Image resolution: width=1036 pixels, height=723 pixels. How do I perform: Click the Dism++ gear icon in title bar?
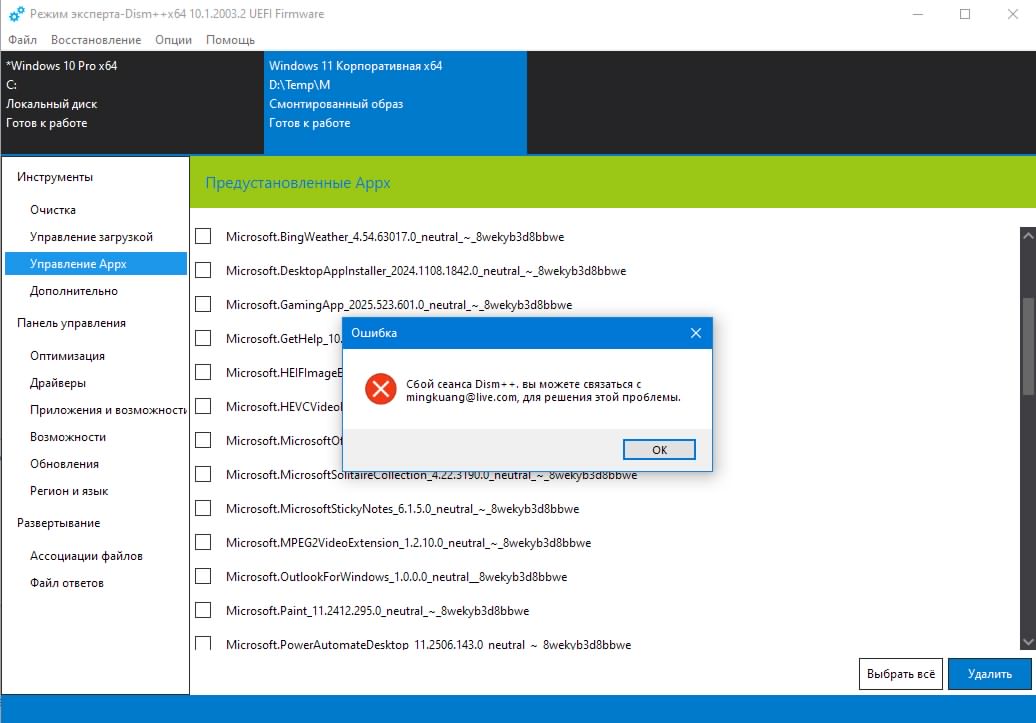click(x=16, y=14)
